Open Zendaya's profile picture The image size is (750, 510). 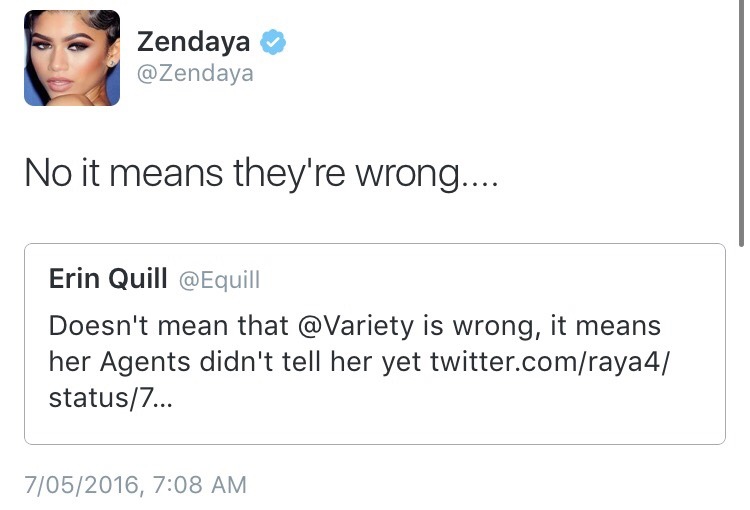click(x=72, y=58)
